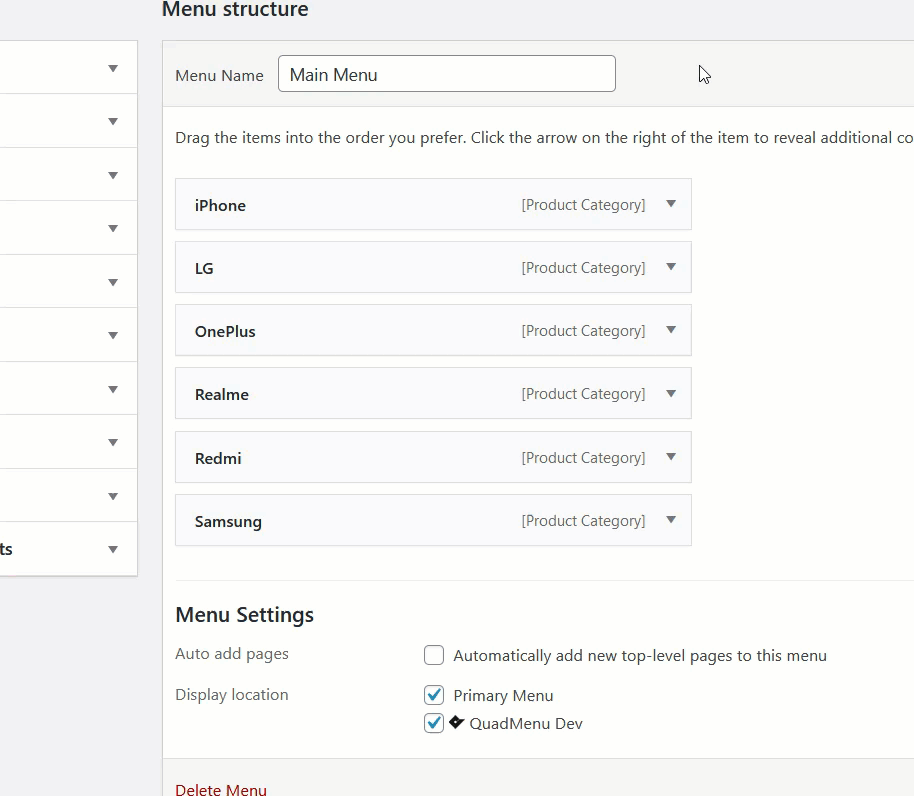Expand the LG menu item settings
The width and height of the screenshot is (914, 796).
tap(671, 267)
